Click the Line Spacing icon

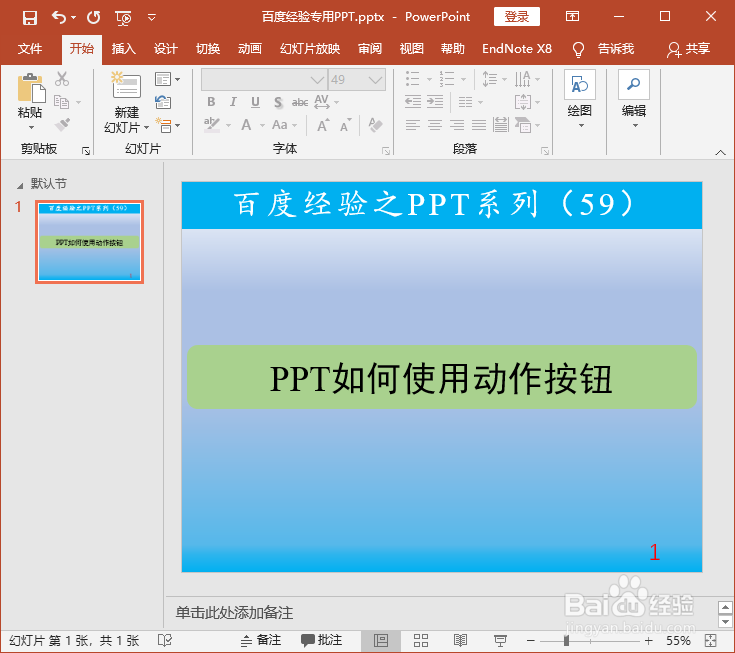(490, 79)
